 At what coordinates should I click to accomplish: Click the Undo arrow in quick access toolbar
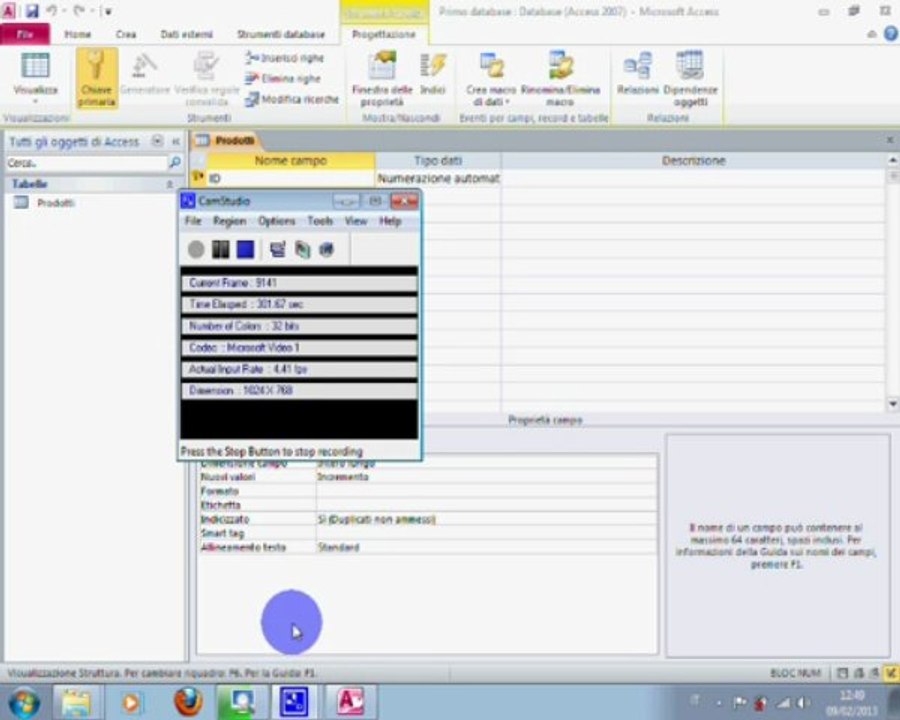tap(52, 11)
